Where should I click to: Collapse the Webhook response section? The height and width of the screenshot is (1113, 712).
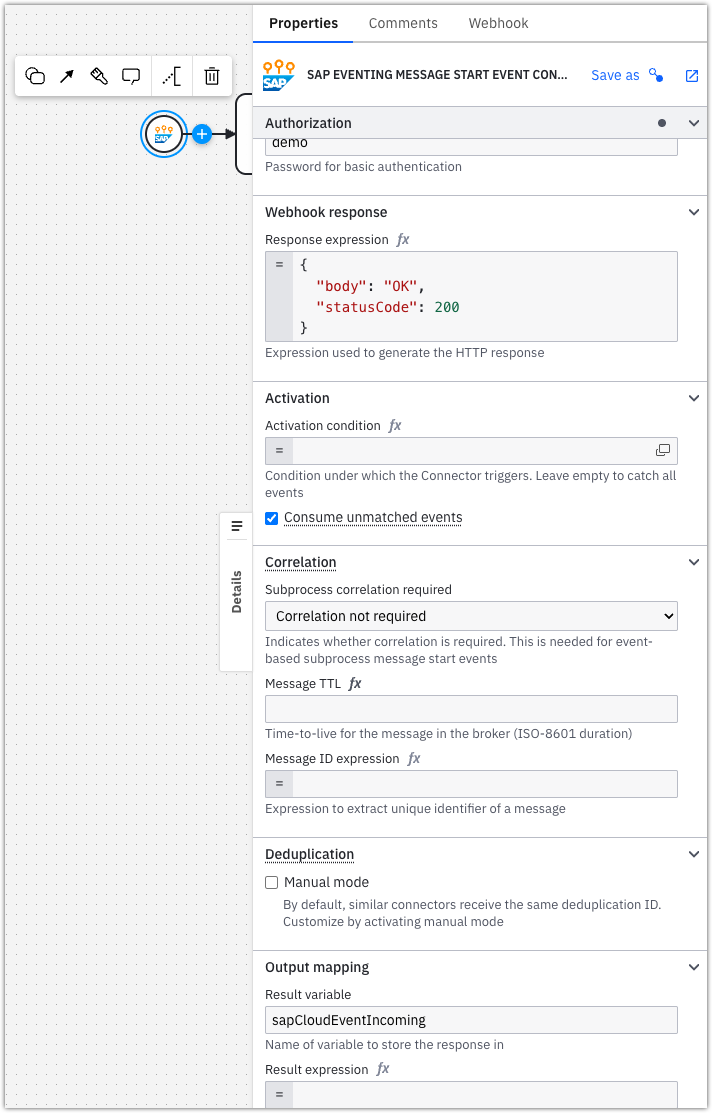pos(694,212)
